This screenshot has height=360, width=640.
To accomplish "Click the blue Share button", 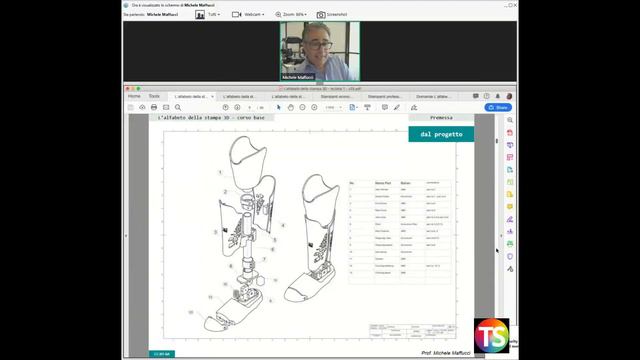I will click(x=498, y=107).
